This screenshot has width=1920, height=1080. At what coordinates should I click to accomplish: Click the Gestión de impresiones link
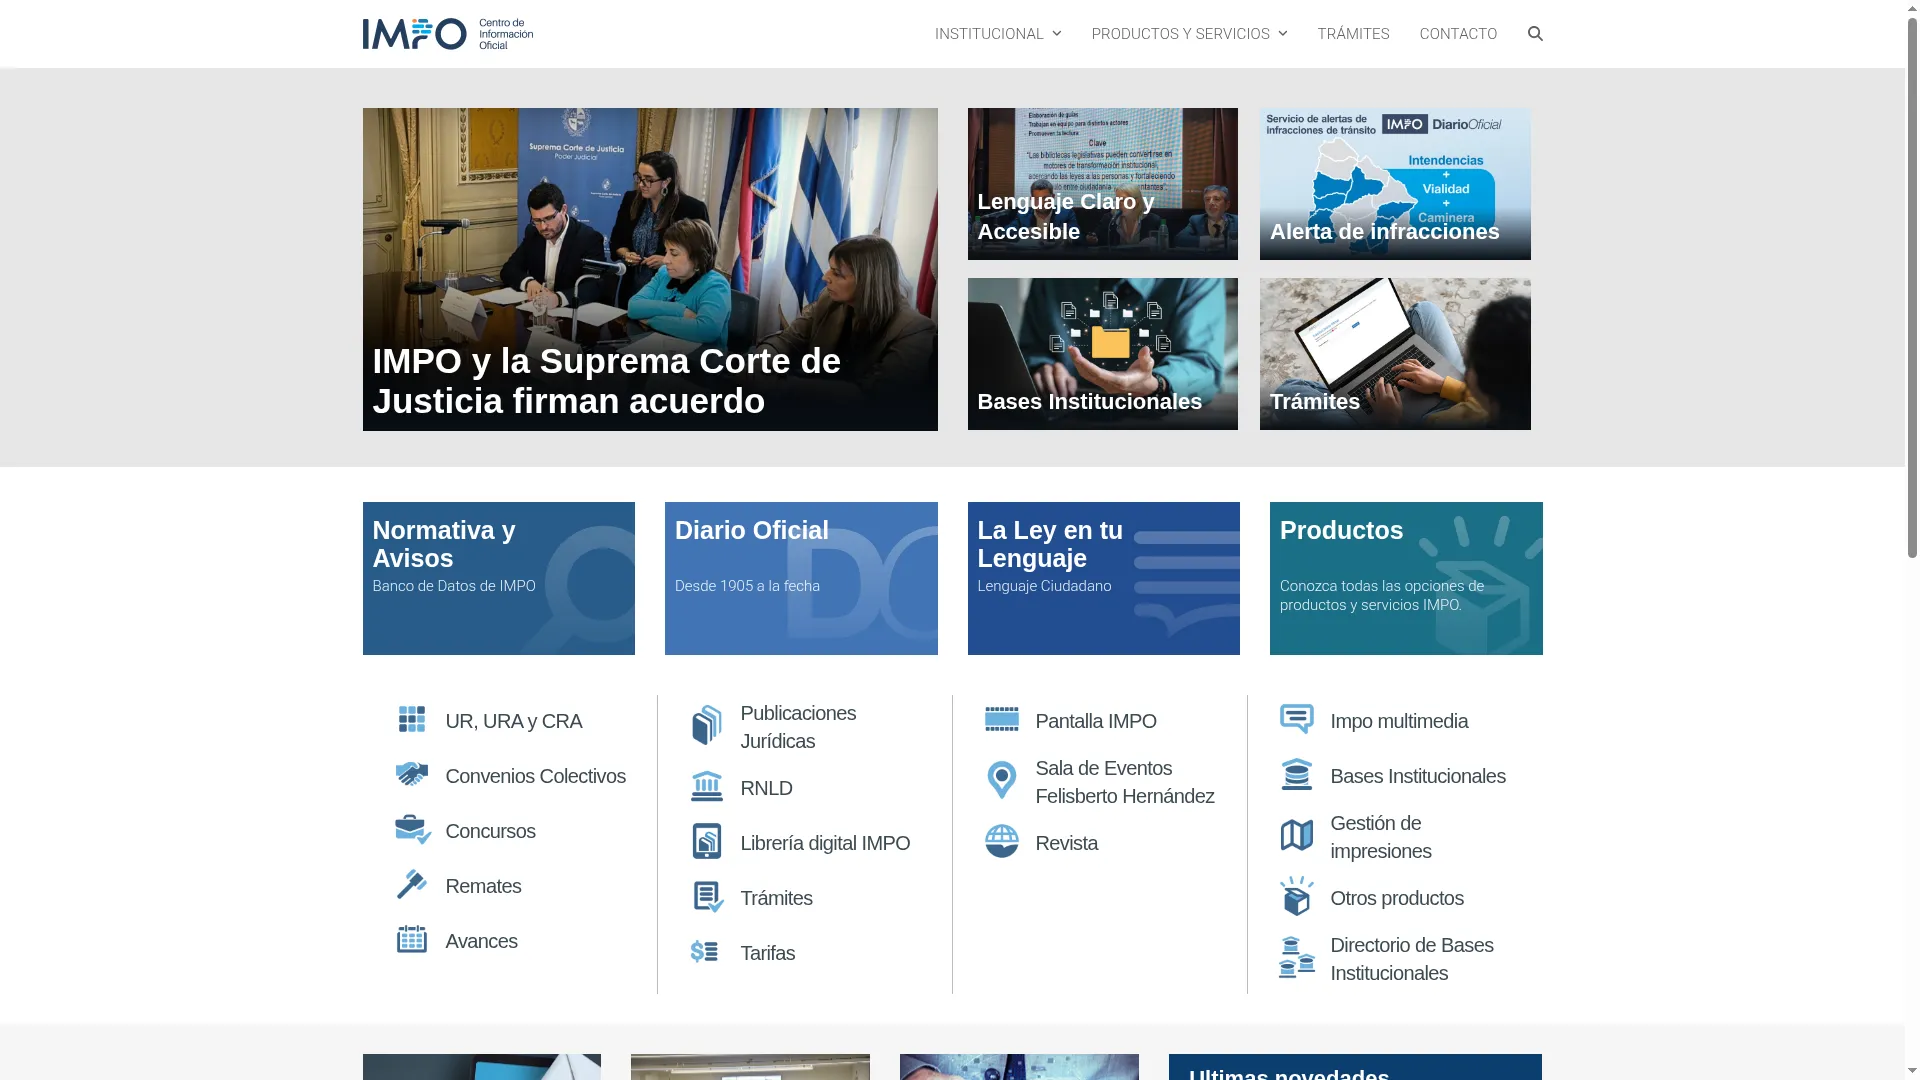(x=1380, y=837)
